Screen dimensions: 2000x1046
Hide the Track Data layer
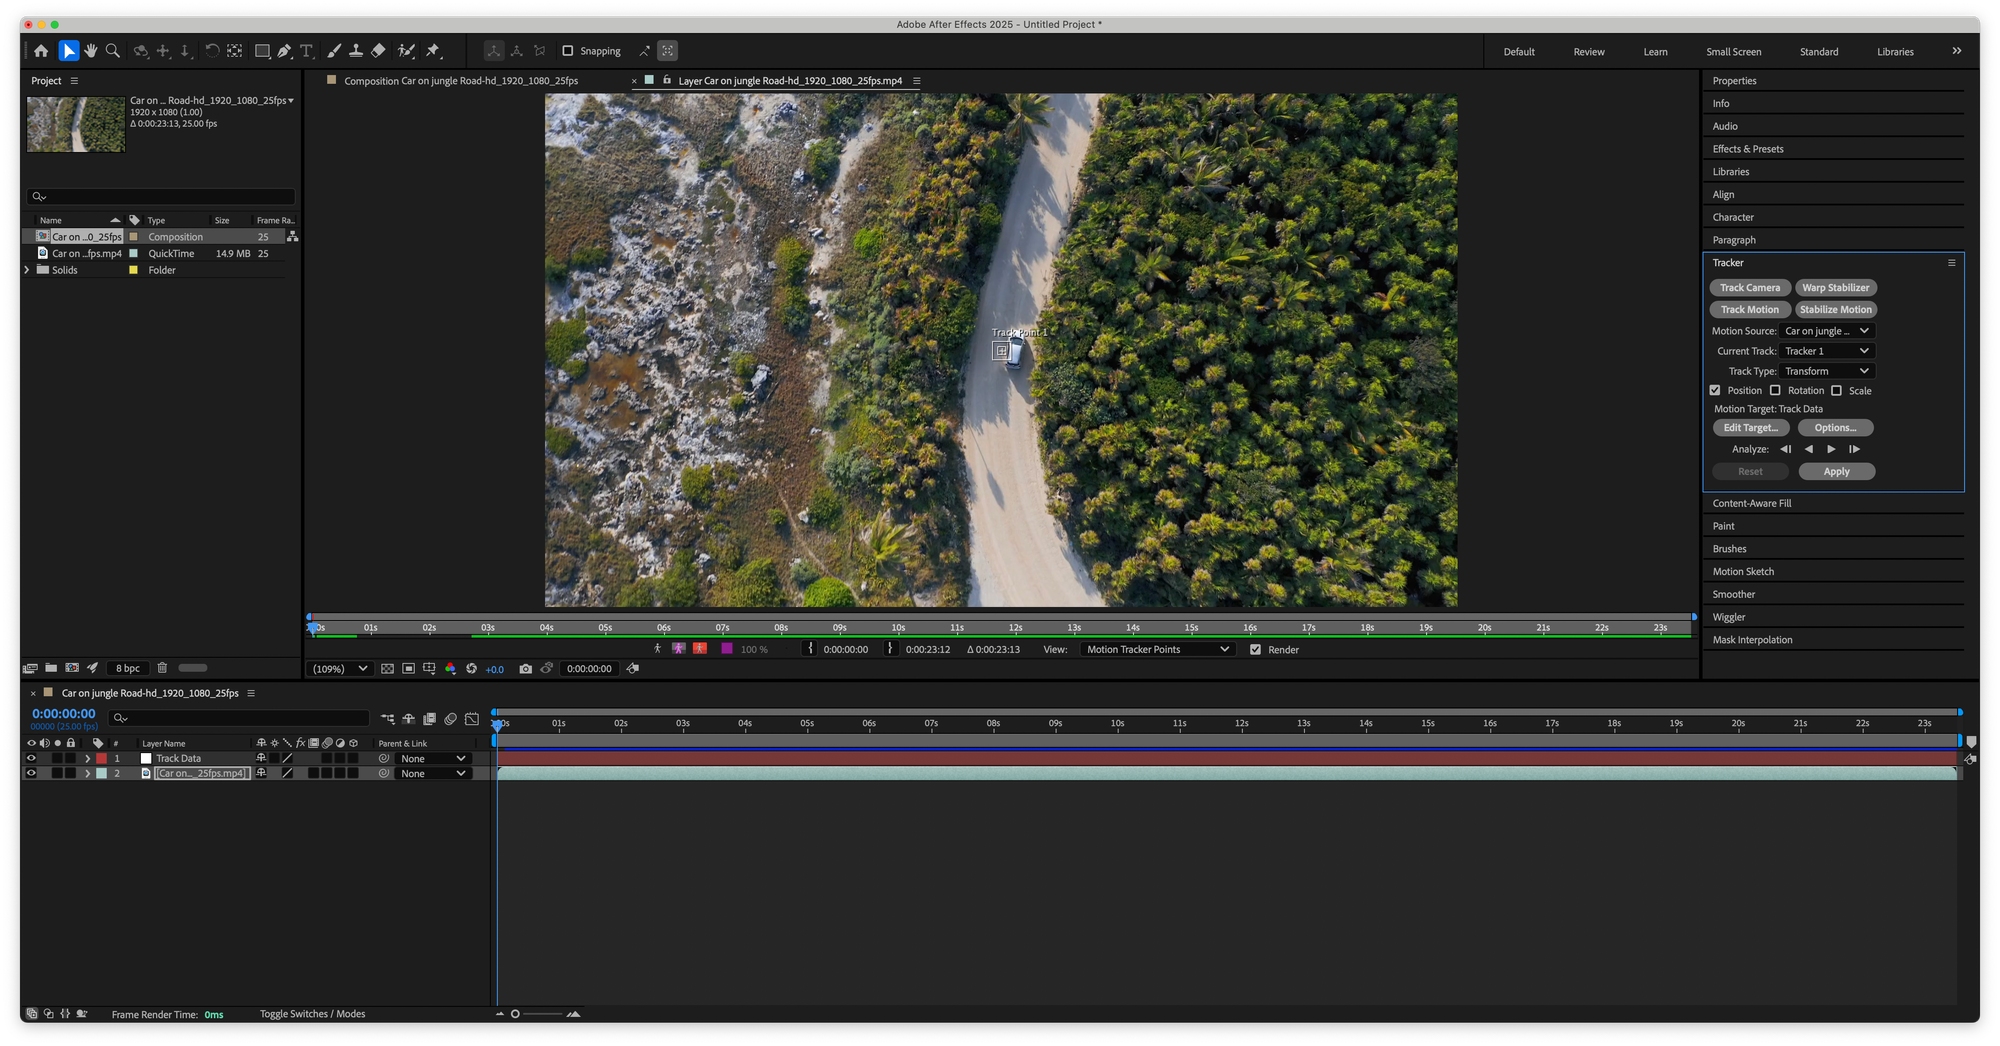(x=31, y=759)
